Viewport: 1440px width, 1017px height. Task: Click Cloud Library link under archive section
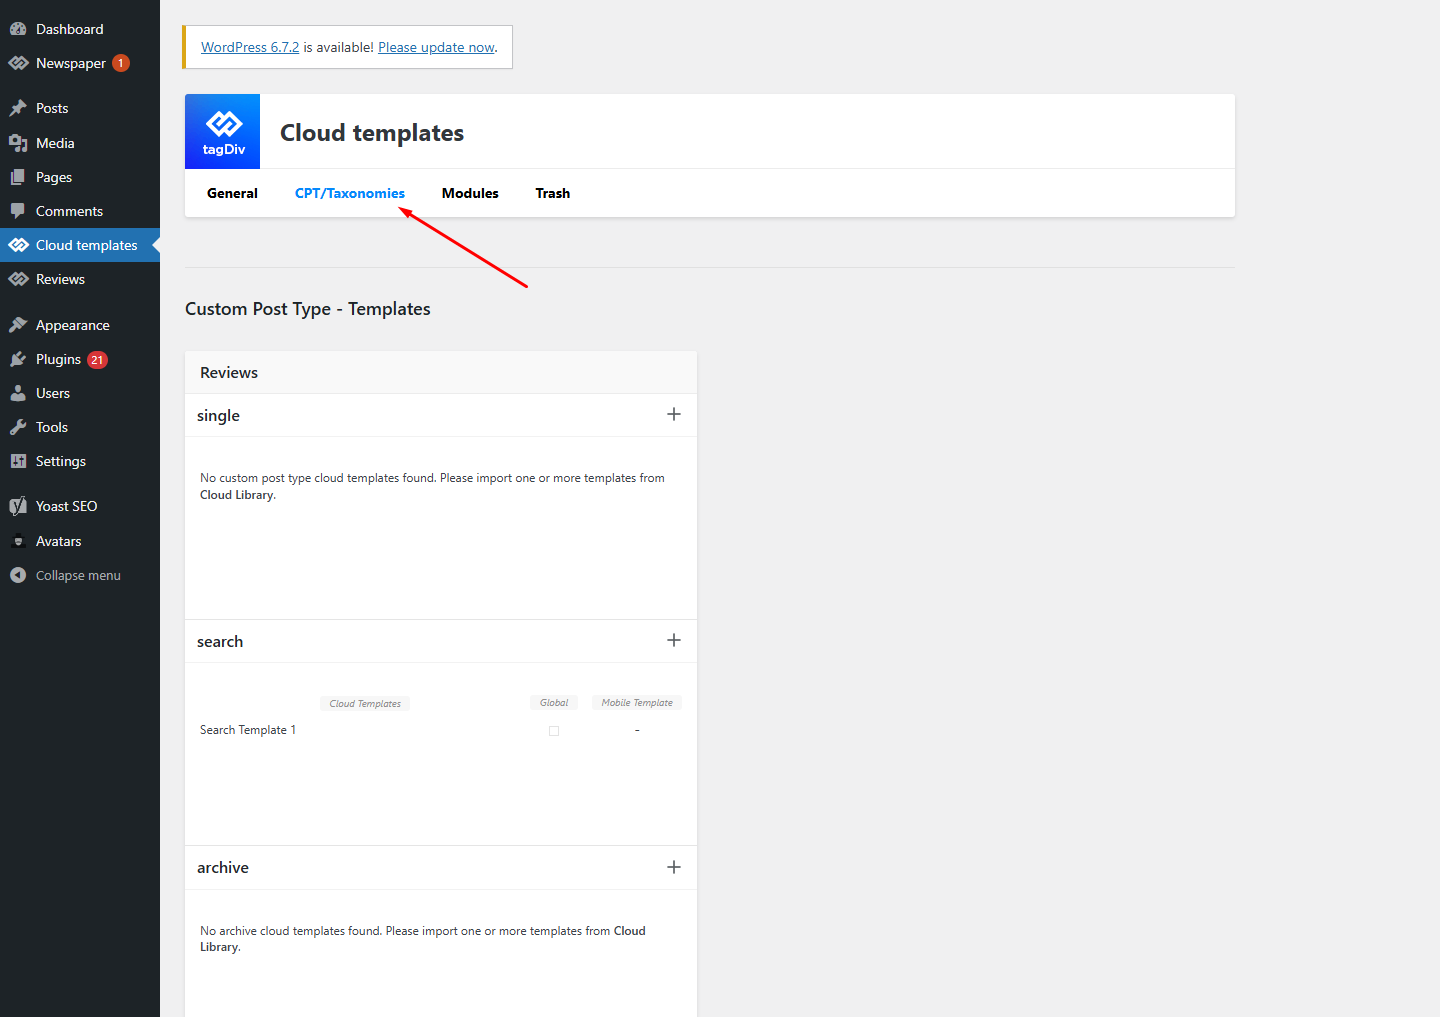pos(423,939)
